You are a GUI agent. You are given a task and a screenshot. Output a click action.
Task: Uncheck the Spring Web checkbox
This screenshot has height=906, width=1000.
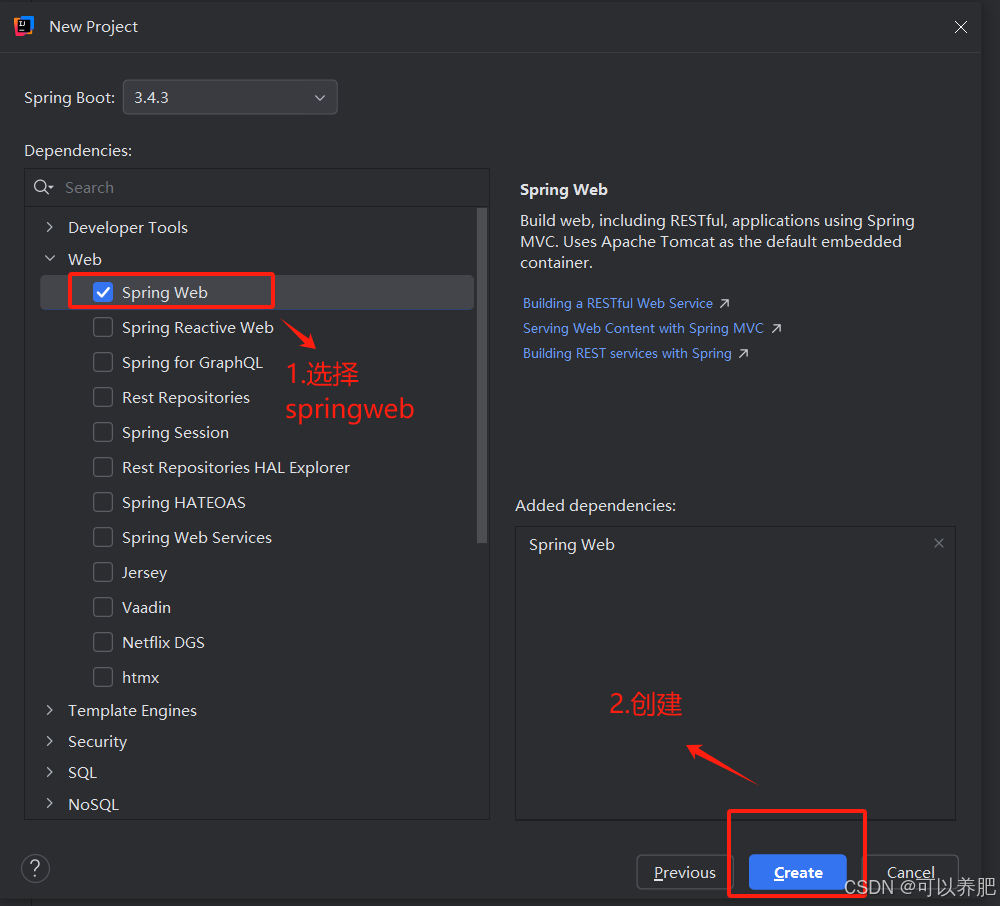[x=103, y=292]
